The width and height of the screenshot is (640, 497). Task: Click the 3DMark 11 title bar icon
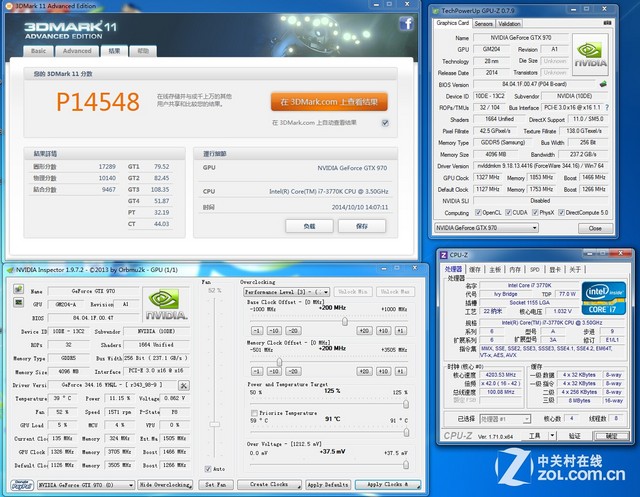pyautogui.click(x=10, y=6)
